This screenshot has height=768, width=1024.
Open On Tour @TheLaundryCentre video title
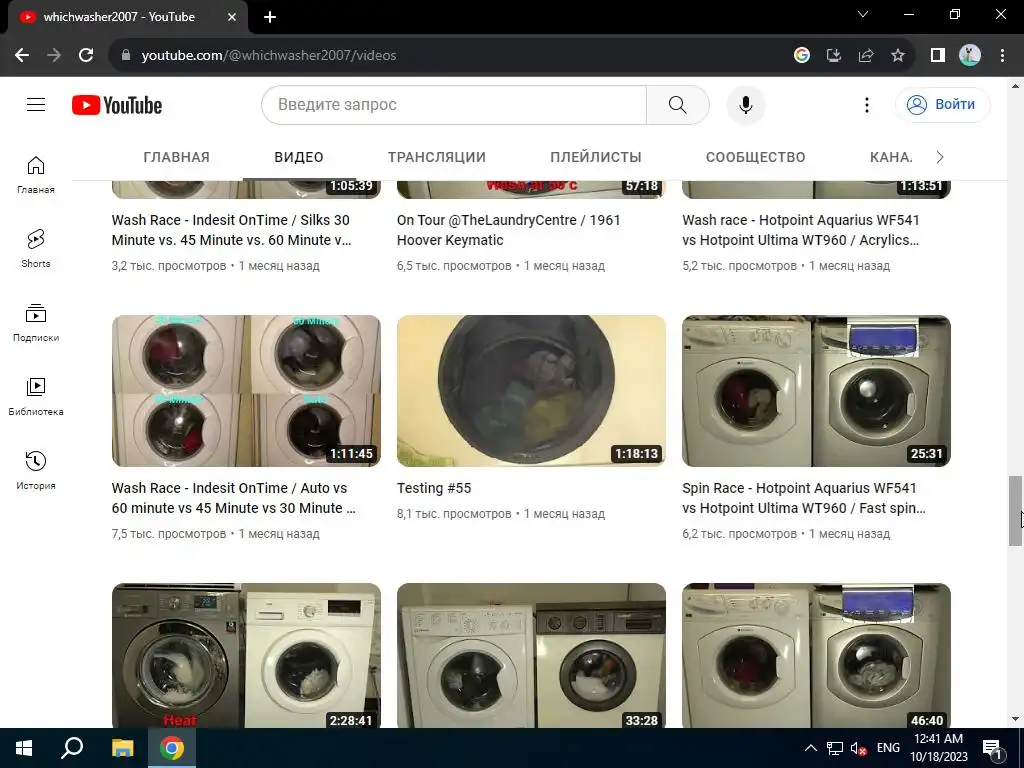(508, 230)
